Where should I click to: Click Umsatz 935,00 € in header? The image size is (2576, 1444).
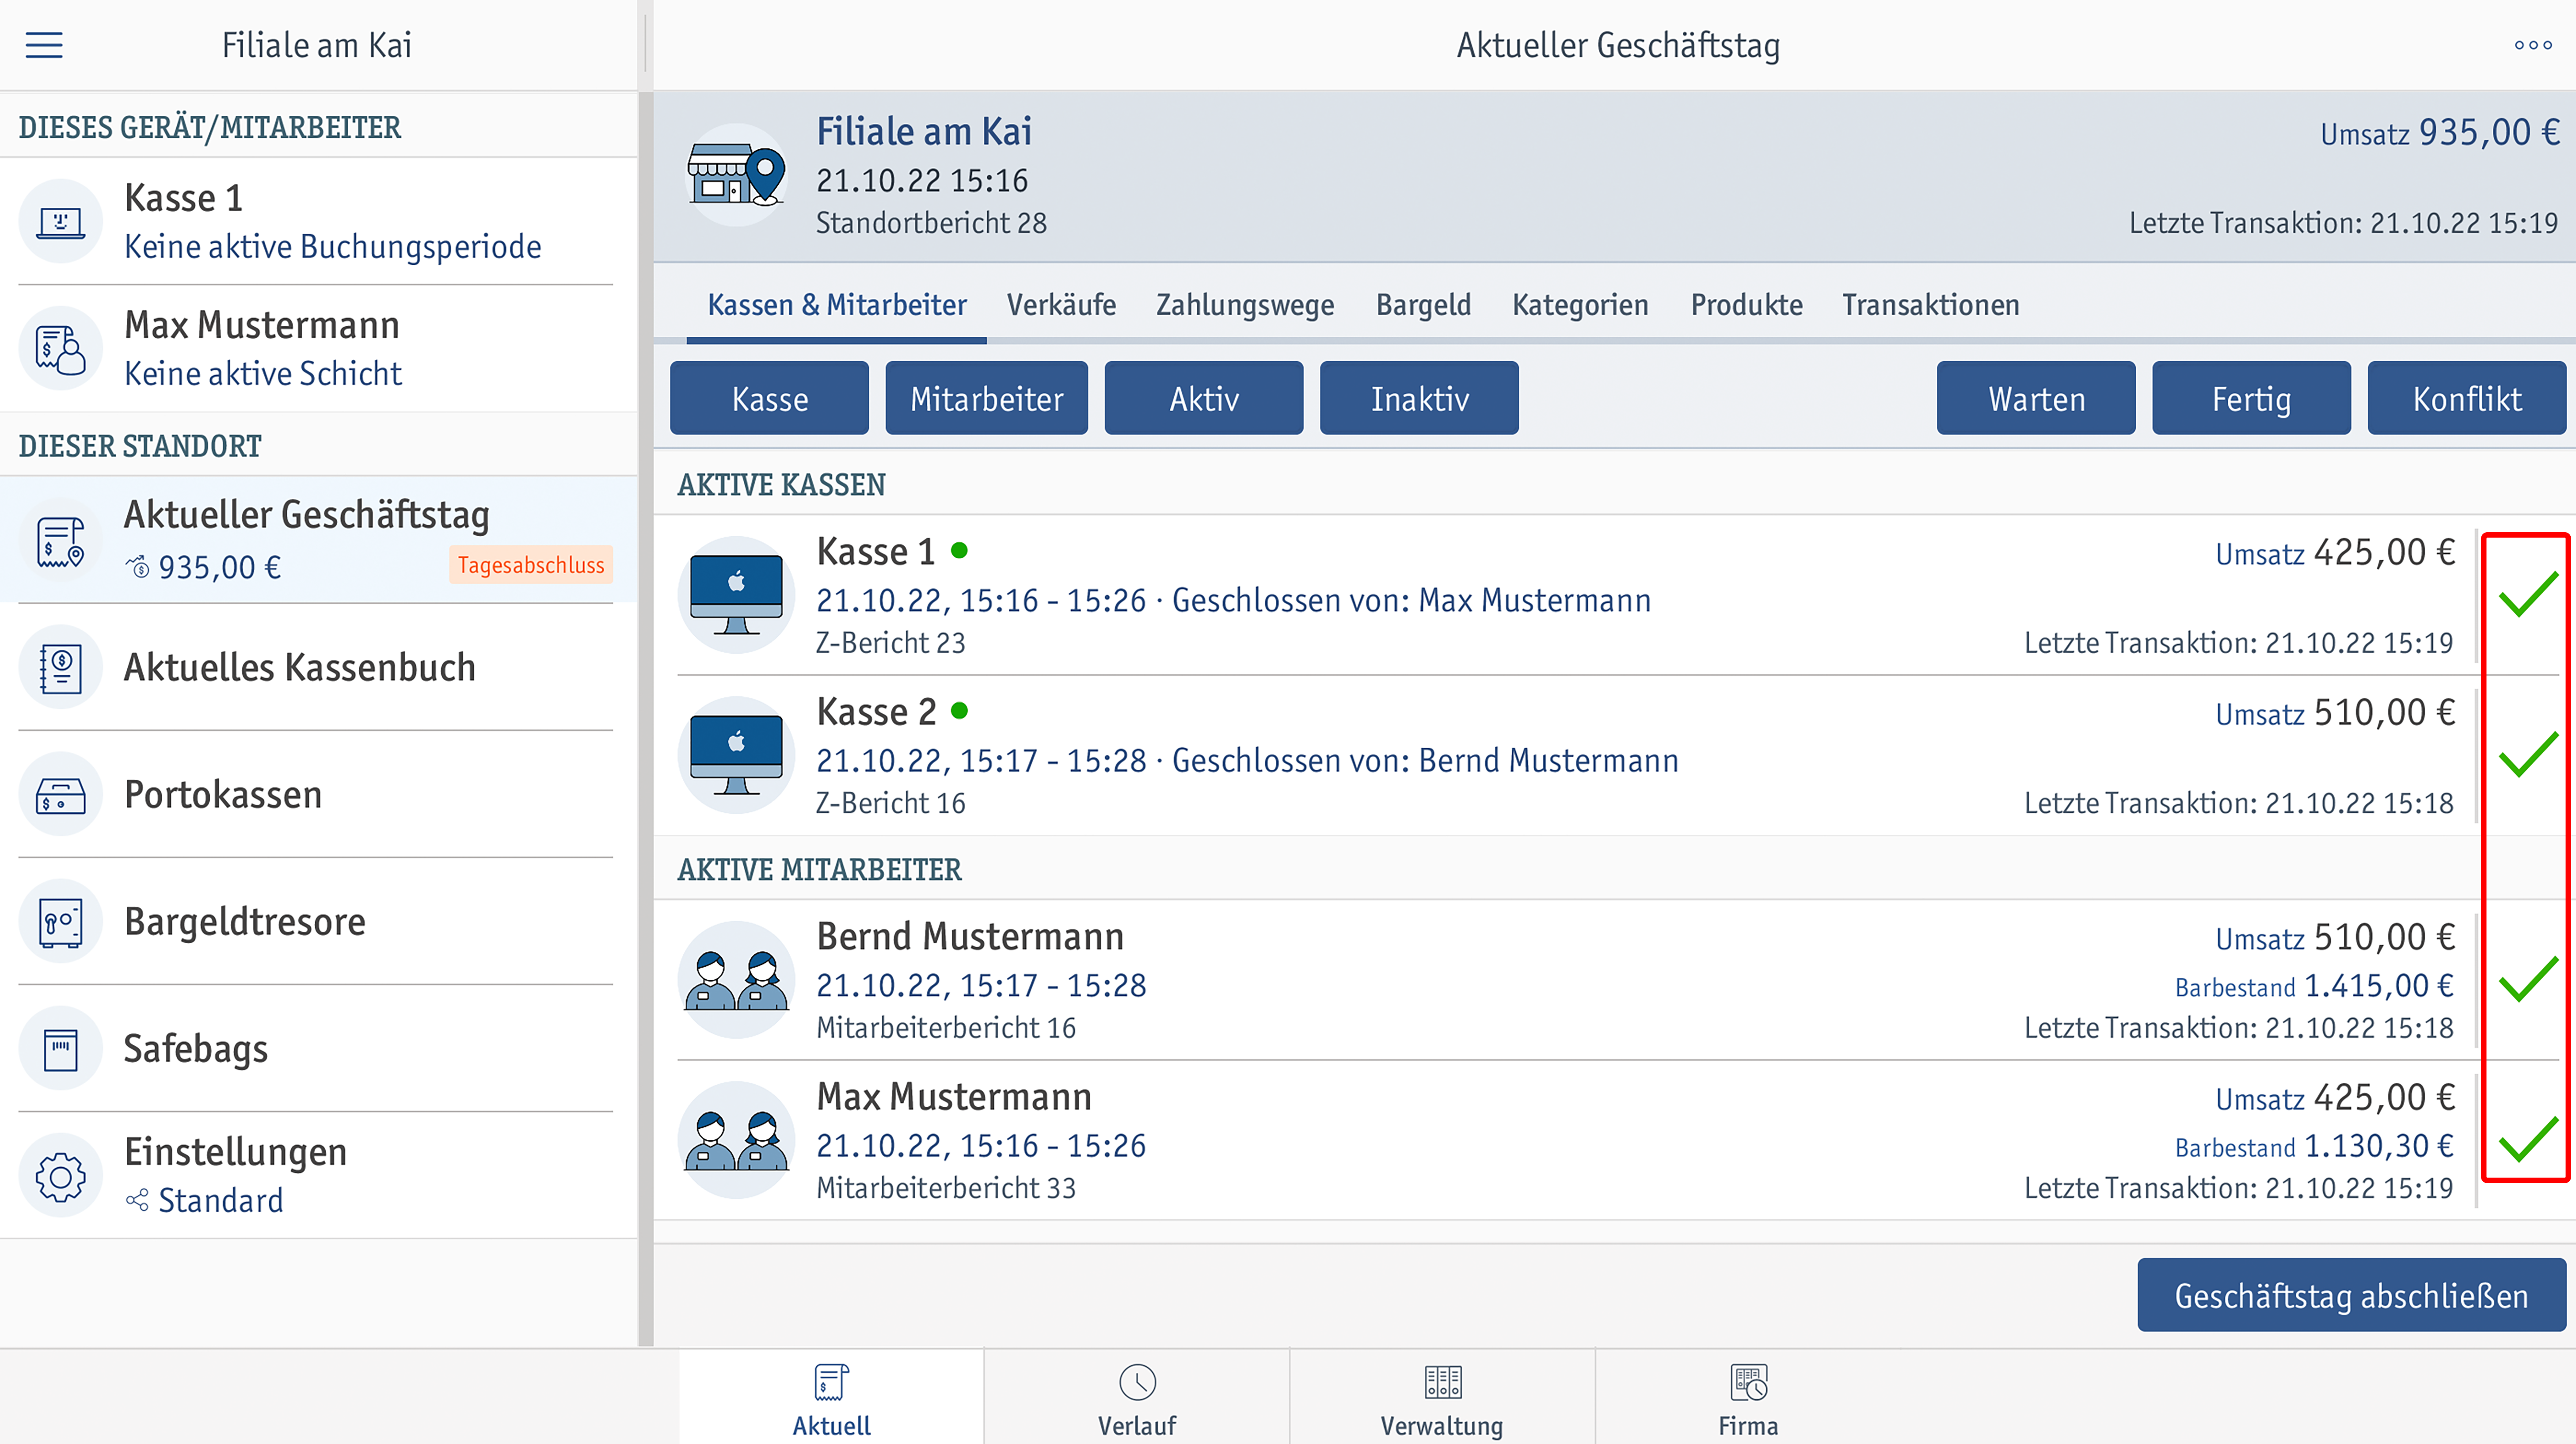point(2439,132)
